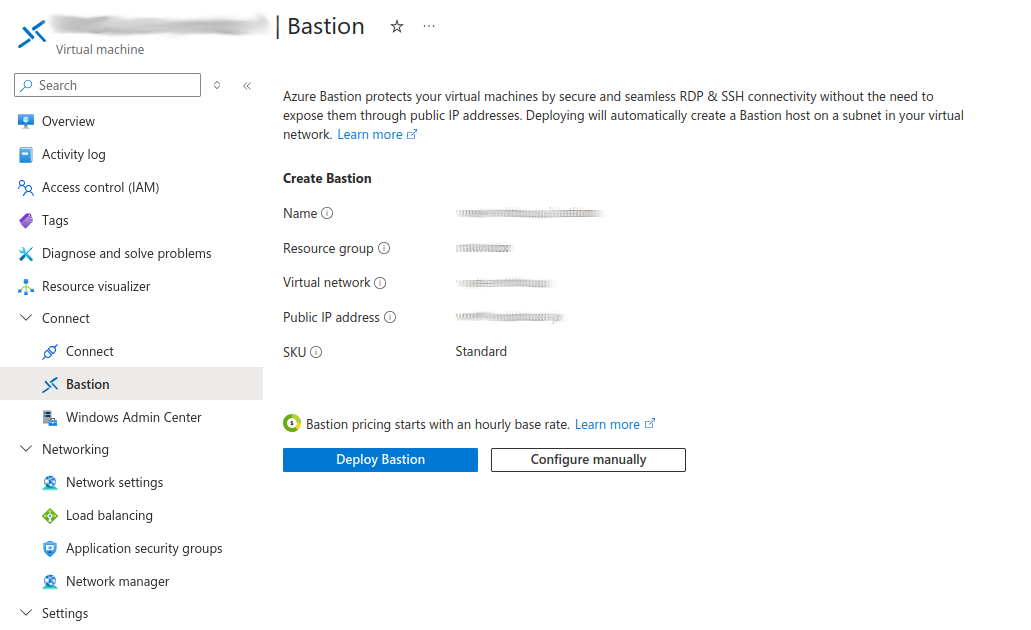Click the Overview monitor icon
This screenshot has height=630, width=1031.
(26, 121)
